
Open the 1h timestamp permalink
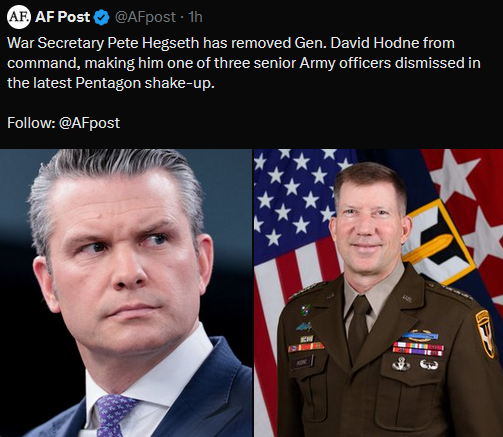pos(195,17)
